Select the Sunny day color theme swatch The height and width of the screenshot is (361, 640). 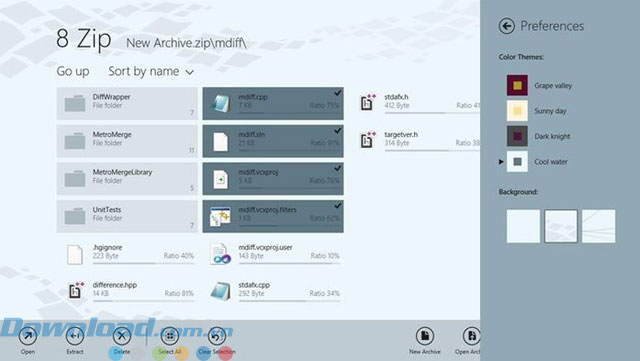517,111
